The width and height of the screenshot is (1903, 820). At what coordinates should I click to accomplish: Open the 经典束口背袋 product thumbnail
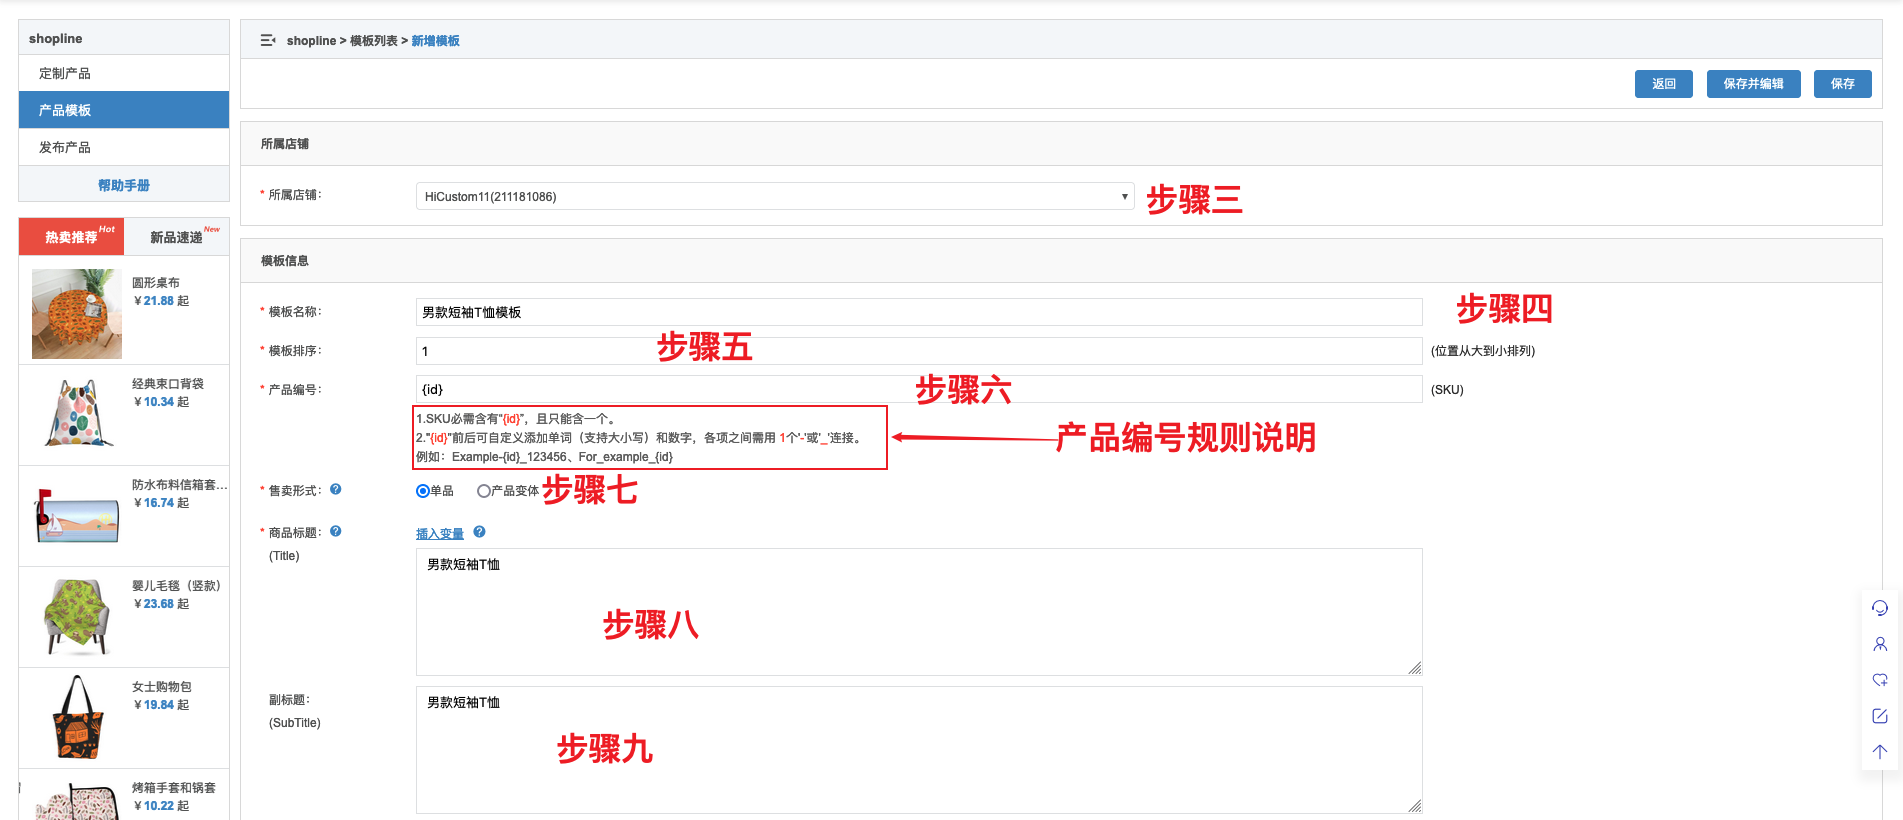tap(77, 414)
